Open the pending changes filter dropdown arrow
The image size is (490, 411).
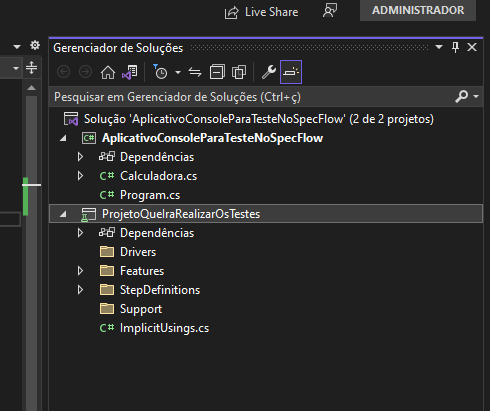pos(178,72)
